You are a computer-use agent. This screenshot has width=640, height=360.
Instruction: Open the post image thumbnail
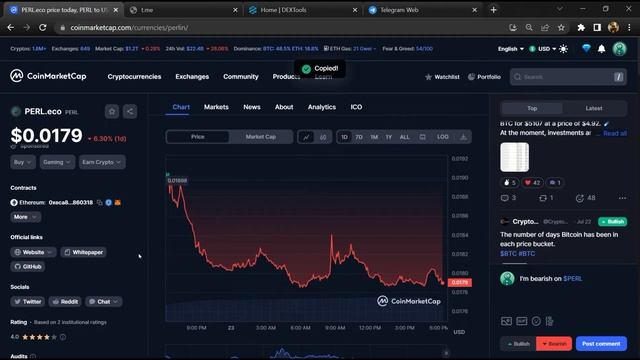click(515, 157)
